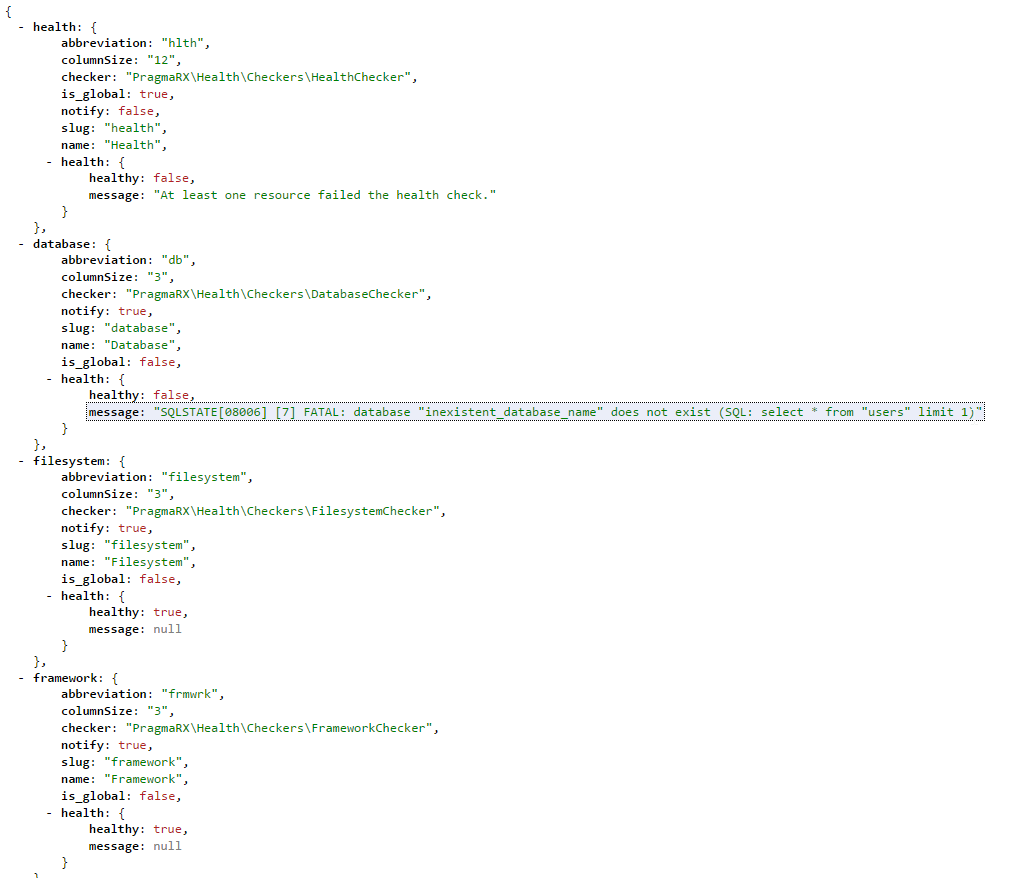The image size is (1011, 878).
Task: Click the HealthChecker checker string
Action: coord(268,77)
